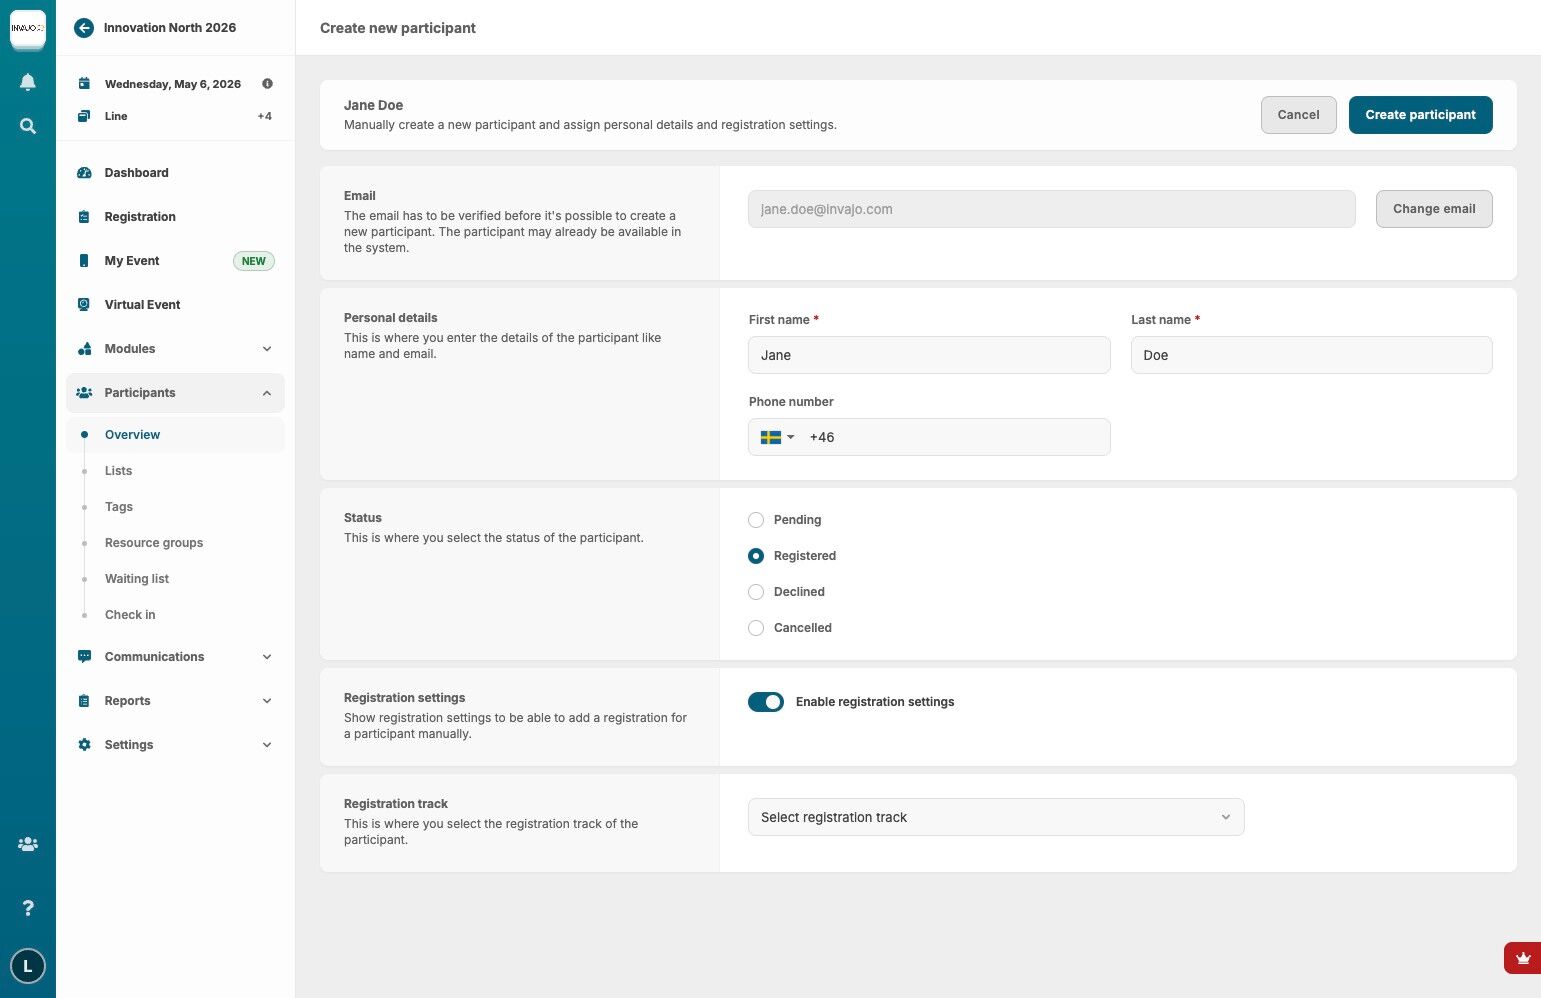Click the red crown icon

(1522, 958)
